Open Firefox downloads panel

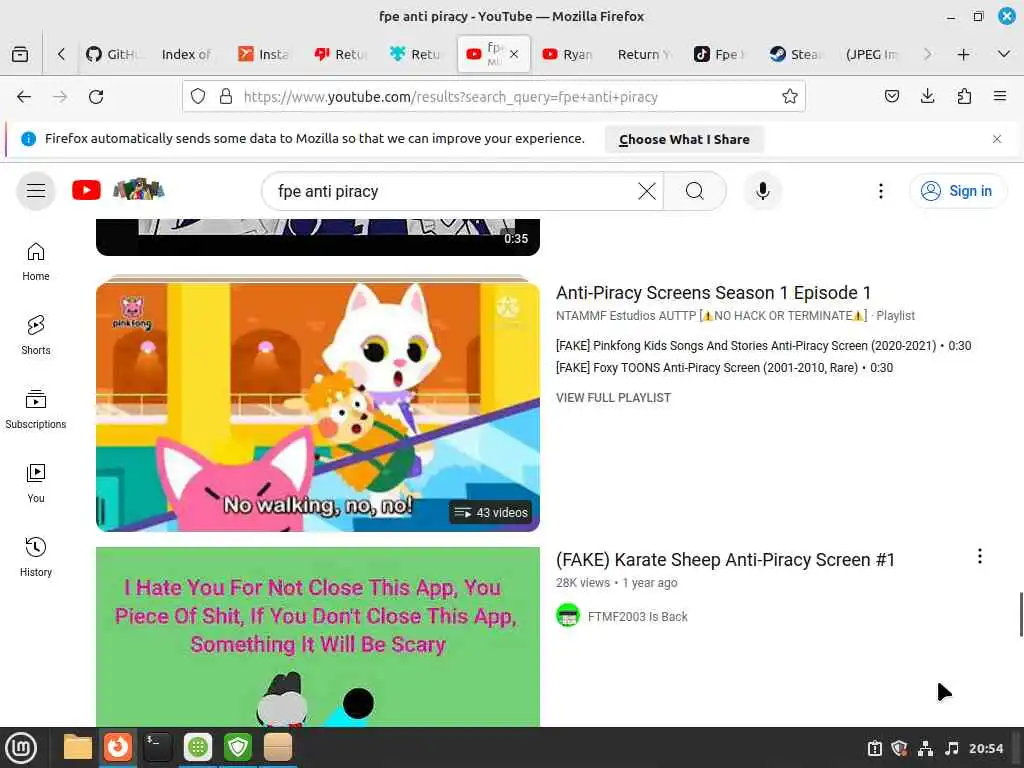click(x=927, y=97)
